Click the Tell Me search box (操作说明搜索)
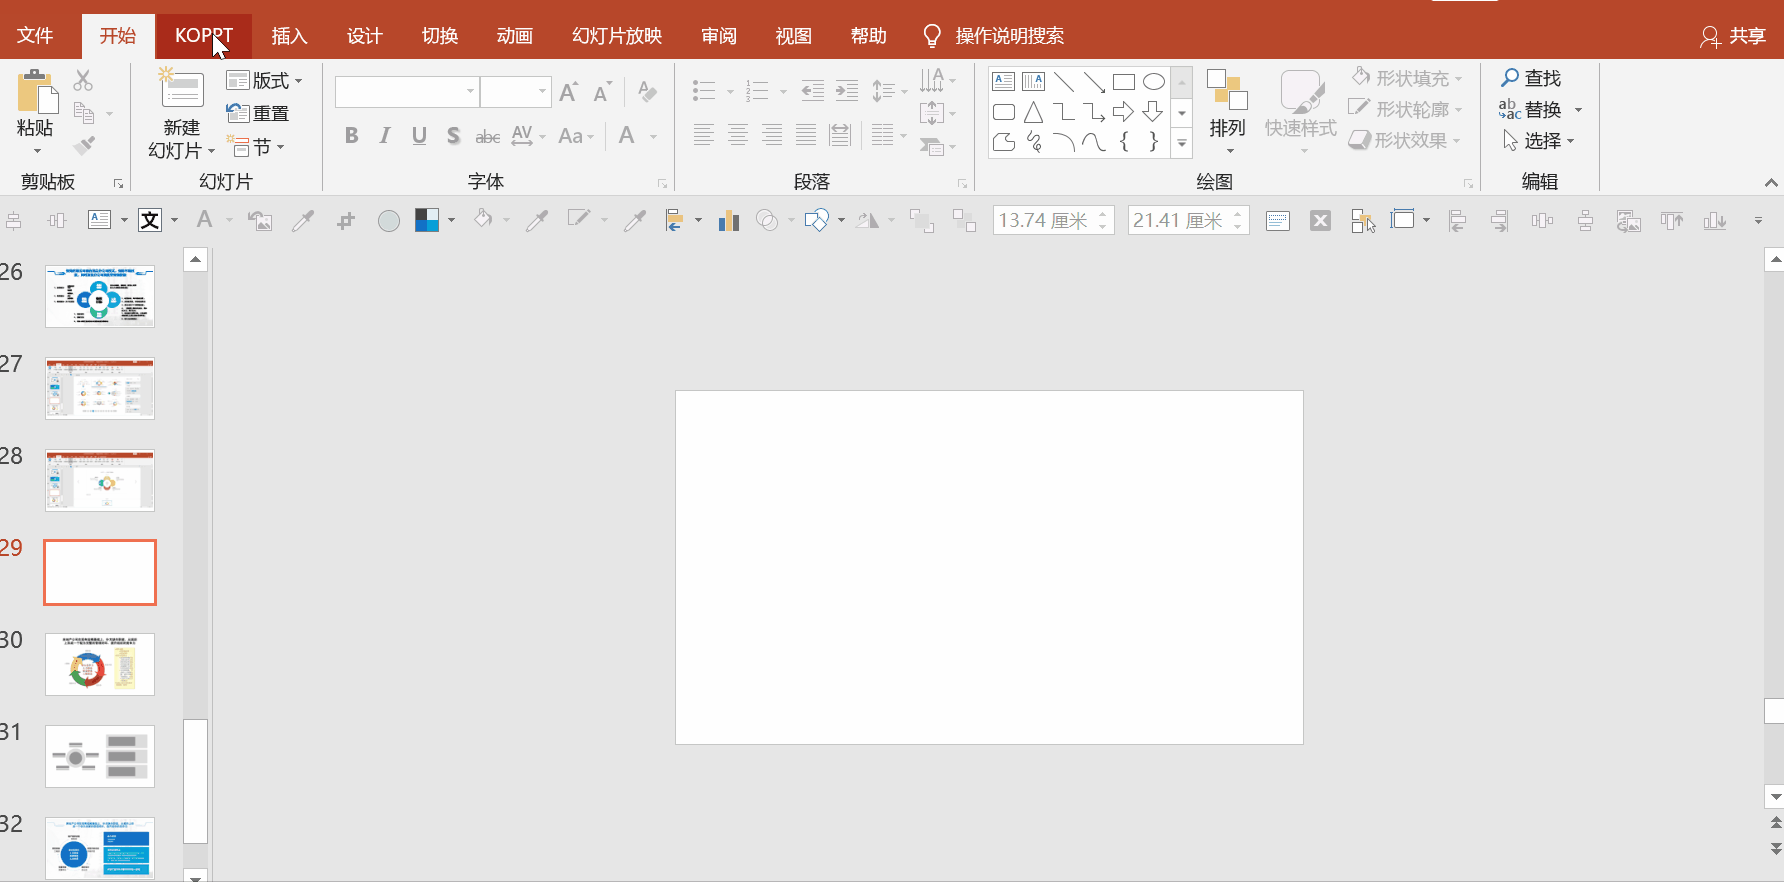 click(x=994, y=36)
